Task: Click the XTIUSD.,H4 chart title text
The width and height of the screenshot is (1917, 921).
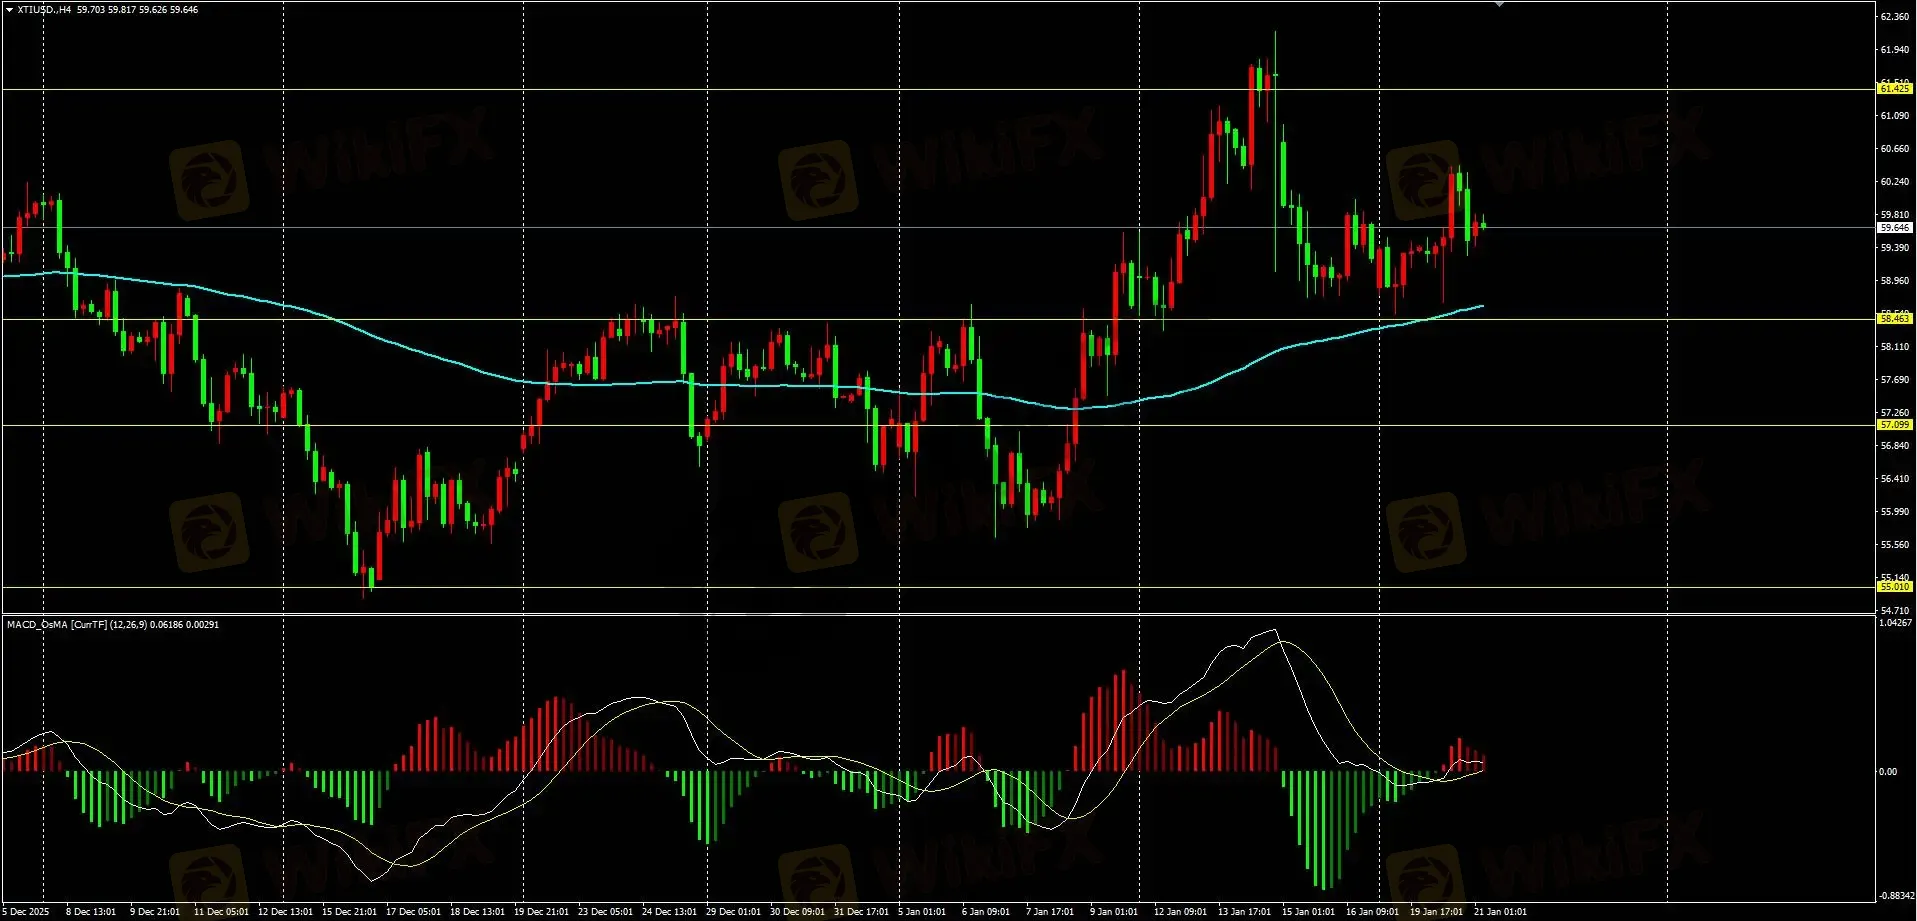Action: 44,10
